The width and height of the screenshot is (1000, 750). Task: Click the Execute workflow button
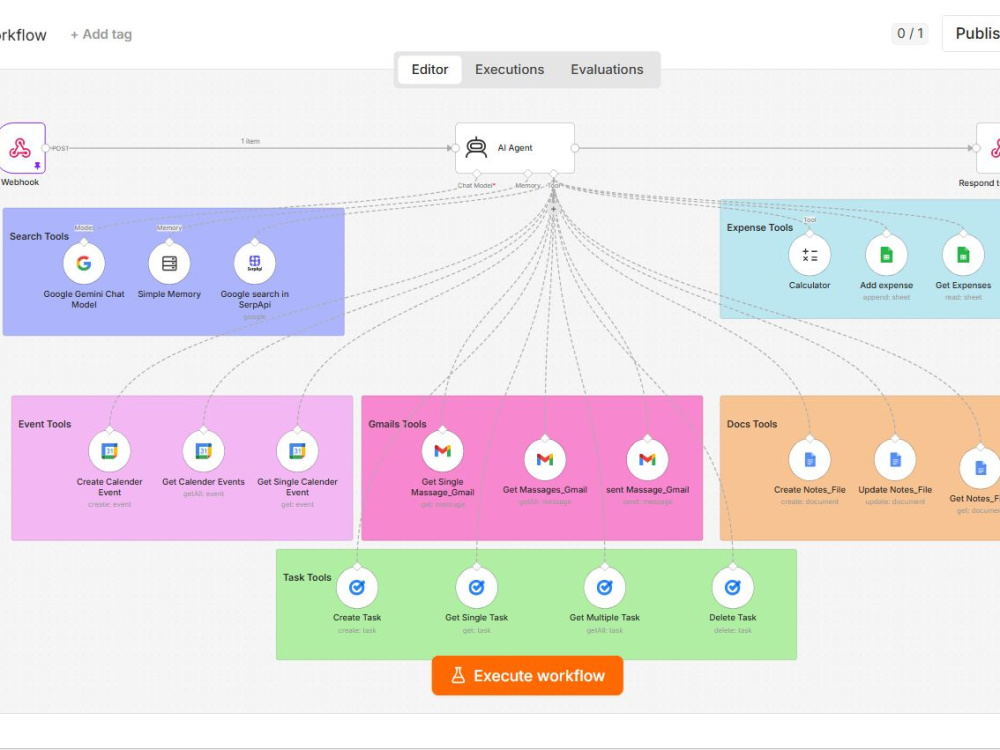[x=527, y=675]
